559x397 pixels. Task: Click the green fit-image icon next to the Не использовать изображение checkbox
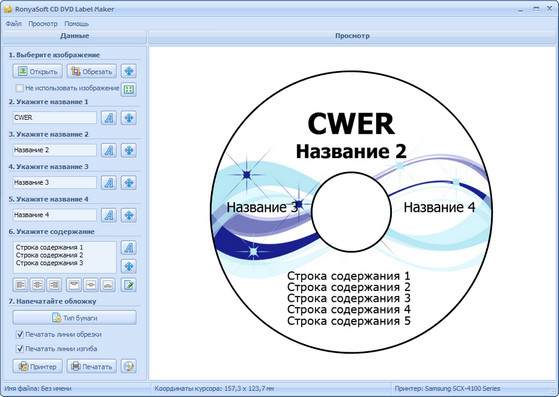129,89
